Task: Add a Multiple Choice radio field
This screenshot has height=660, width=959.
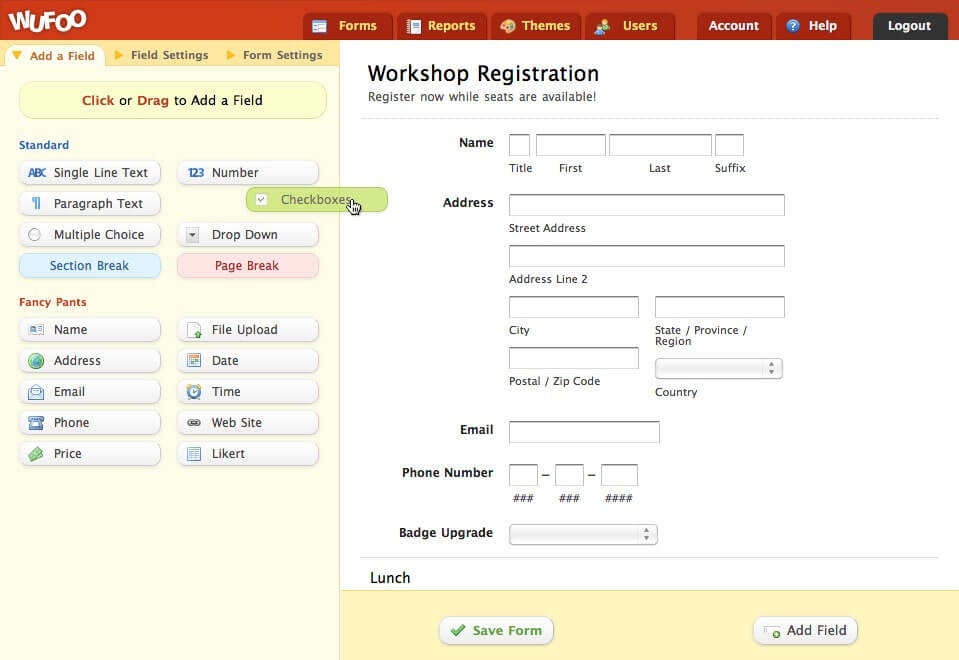Action: [89, 235]
